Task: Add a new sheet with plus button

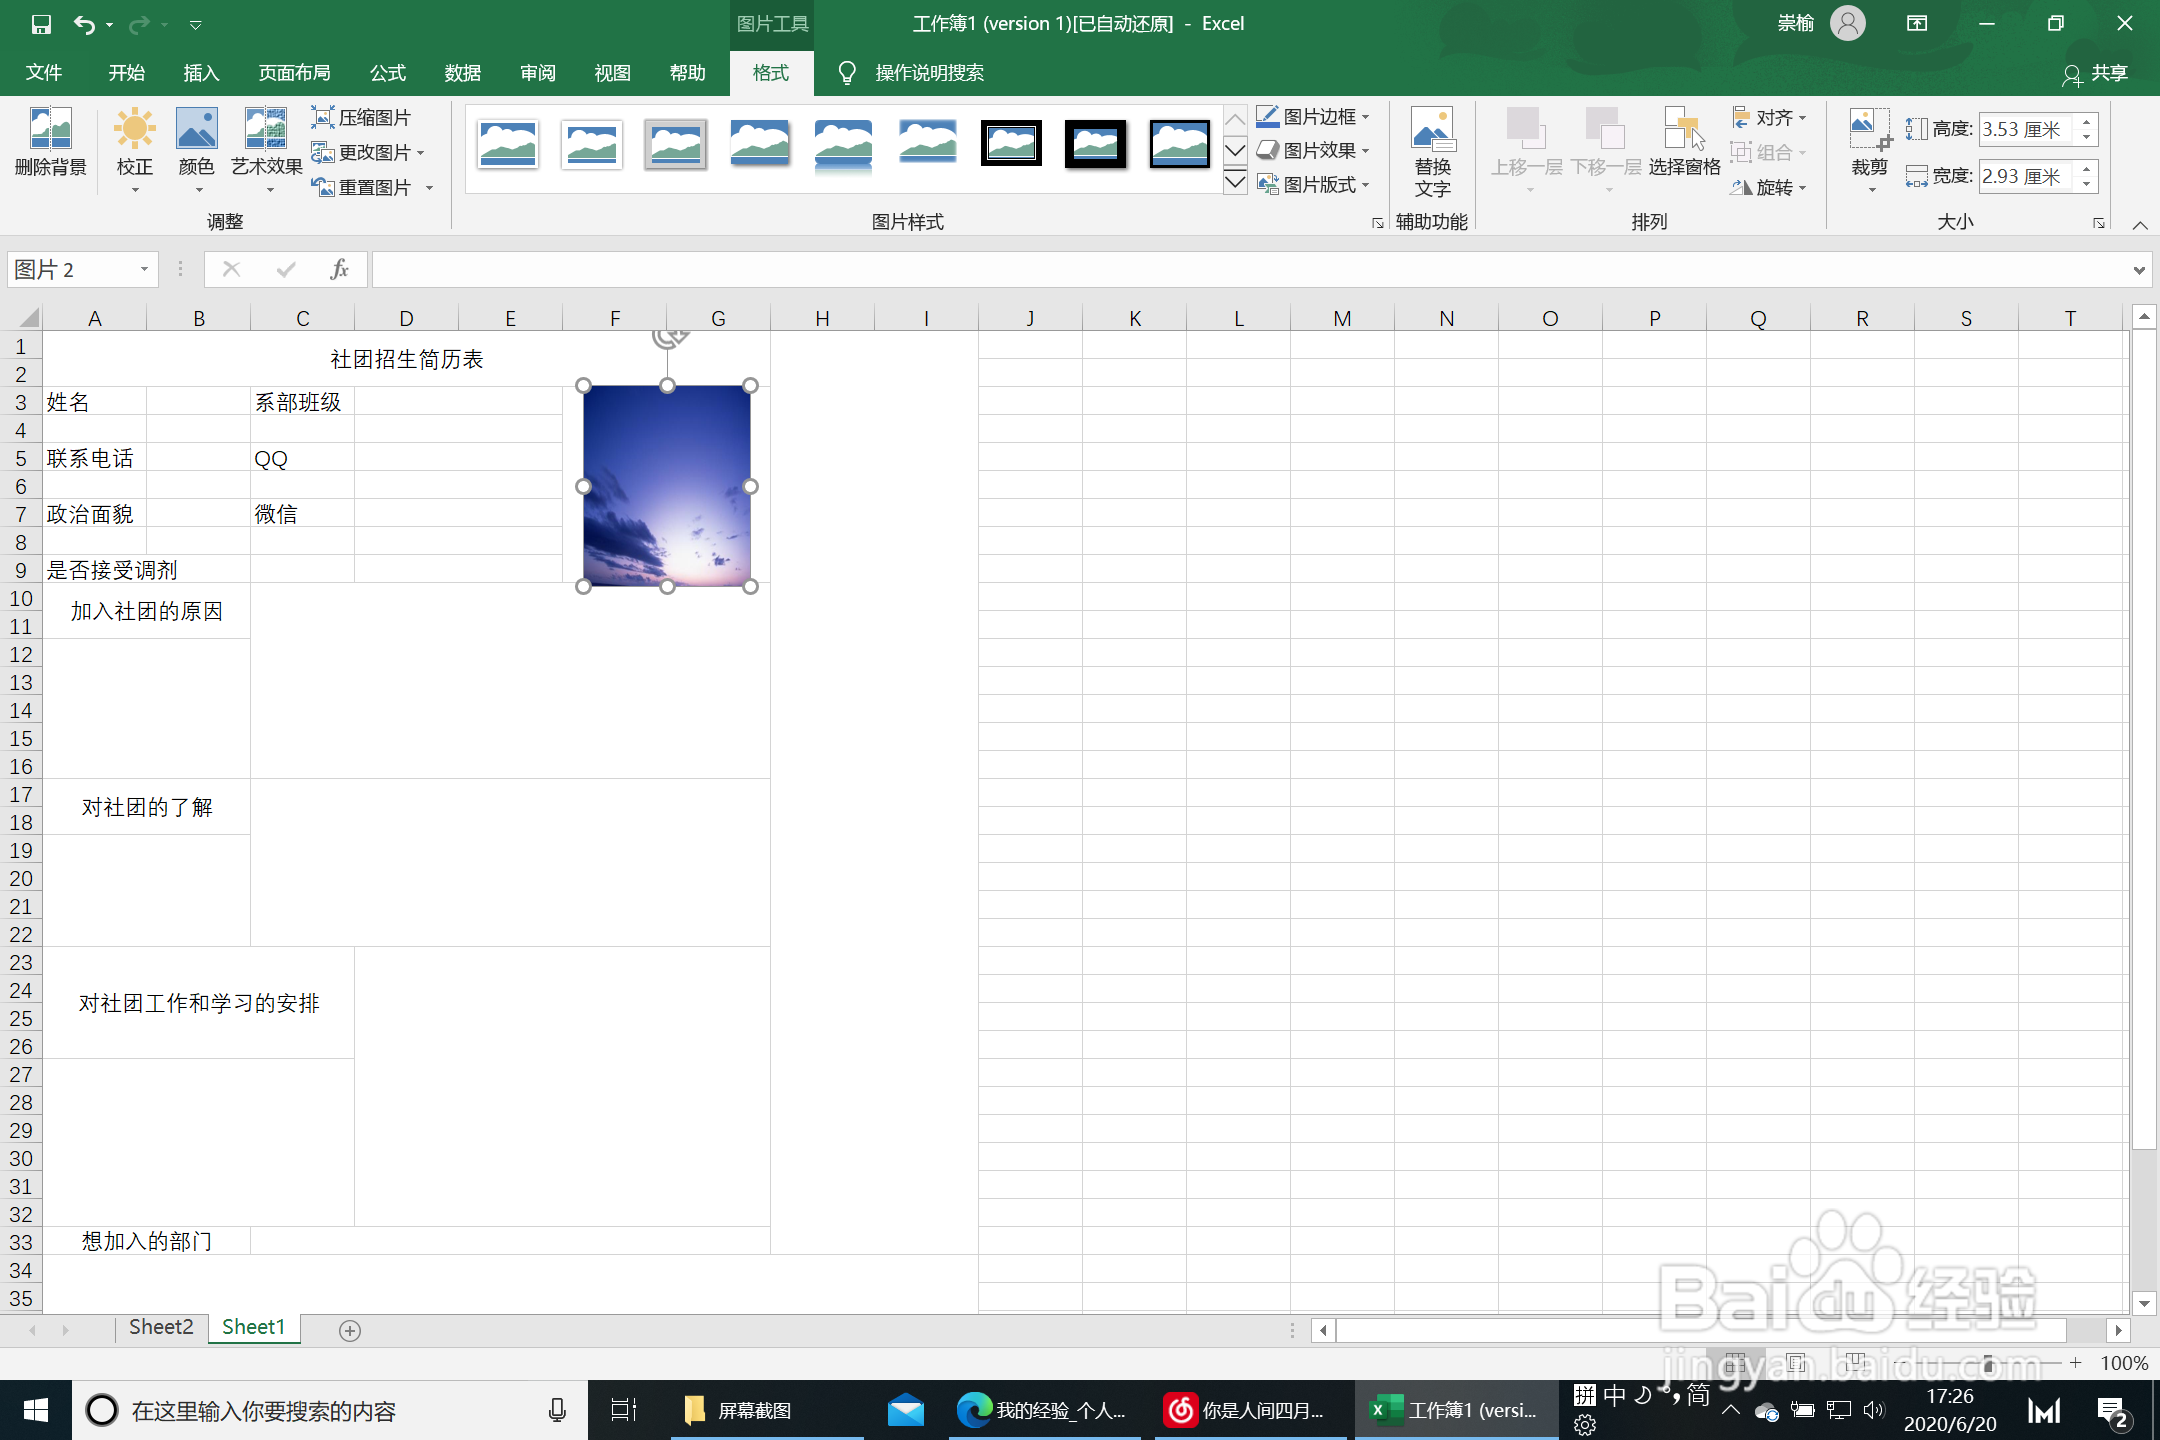Action: coord(350,1330)
